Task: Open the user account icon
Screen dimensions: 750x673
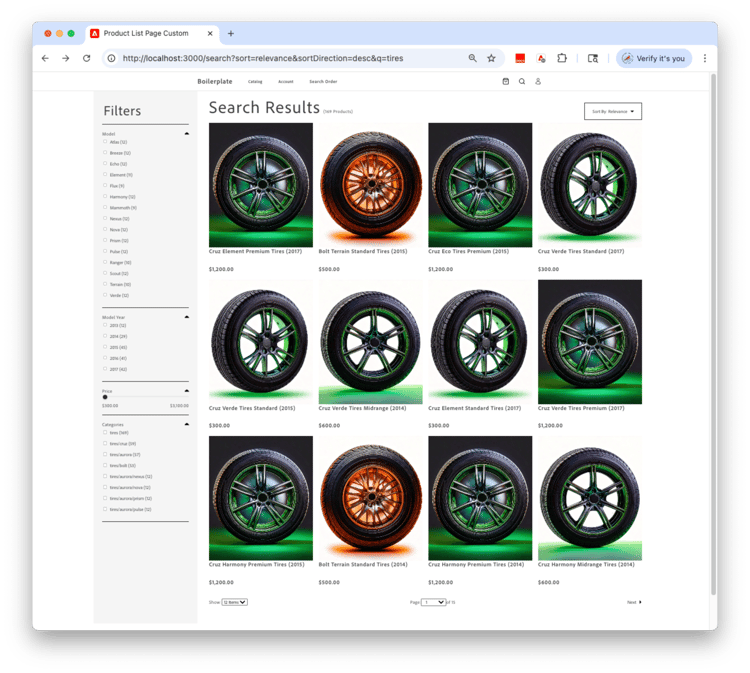Action: click(x=538, y=81)
